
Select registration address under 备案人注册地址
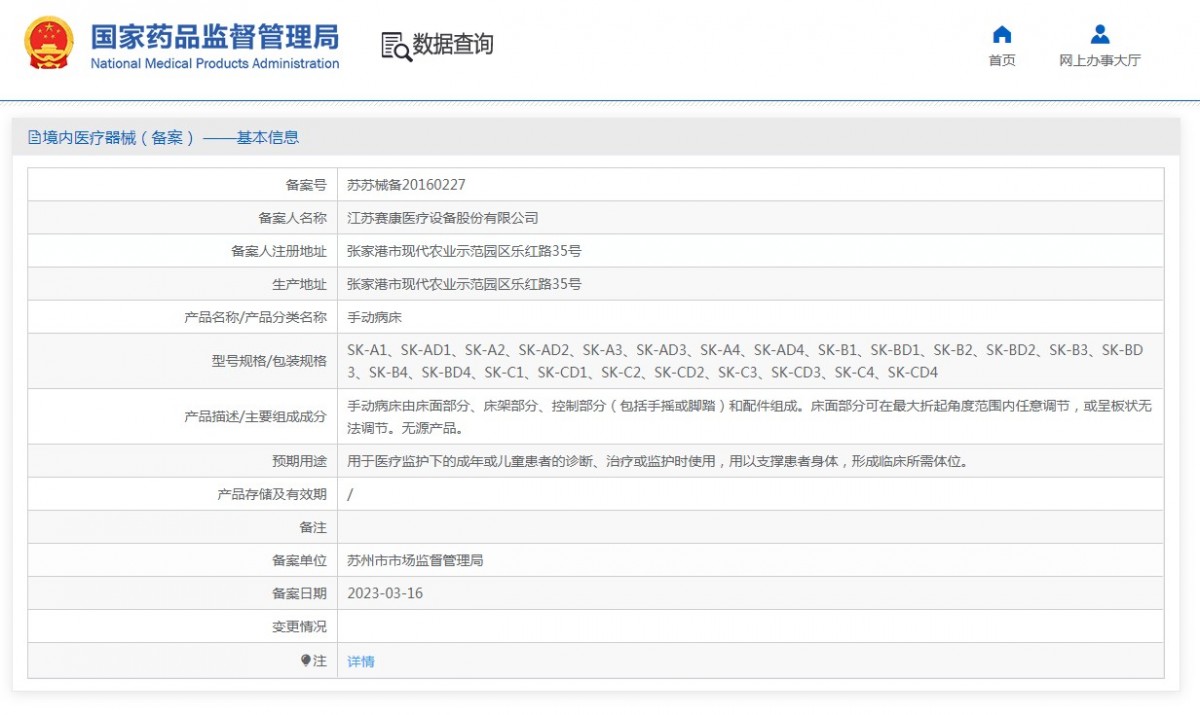[464, 251]
